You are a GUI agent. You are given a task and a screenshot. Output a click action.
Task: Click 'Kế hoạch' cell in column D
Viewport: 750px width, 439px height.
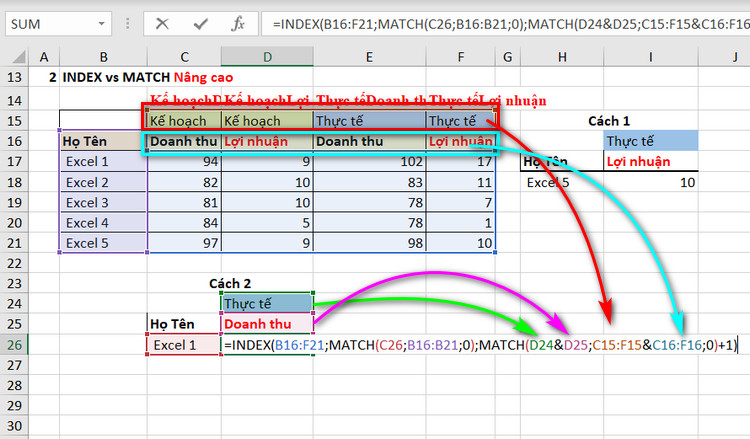pos(267,121)
